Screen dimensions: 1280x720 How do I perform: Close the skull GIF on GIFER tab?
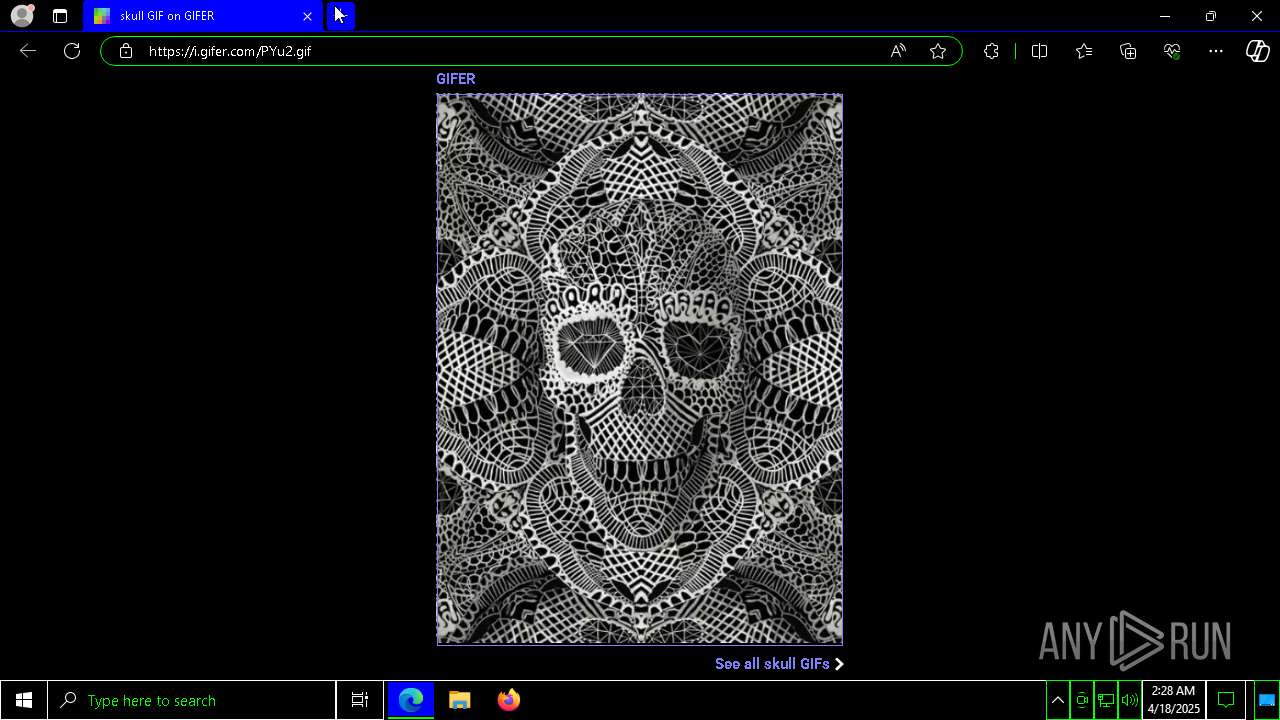307,16
